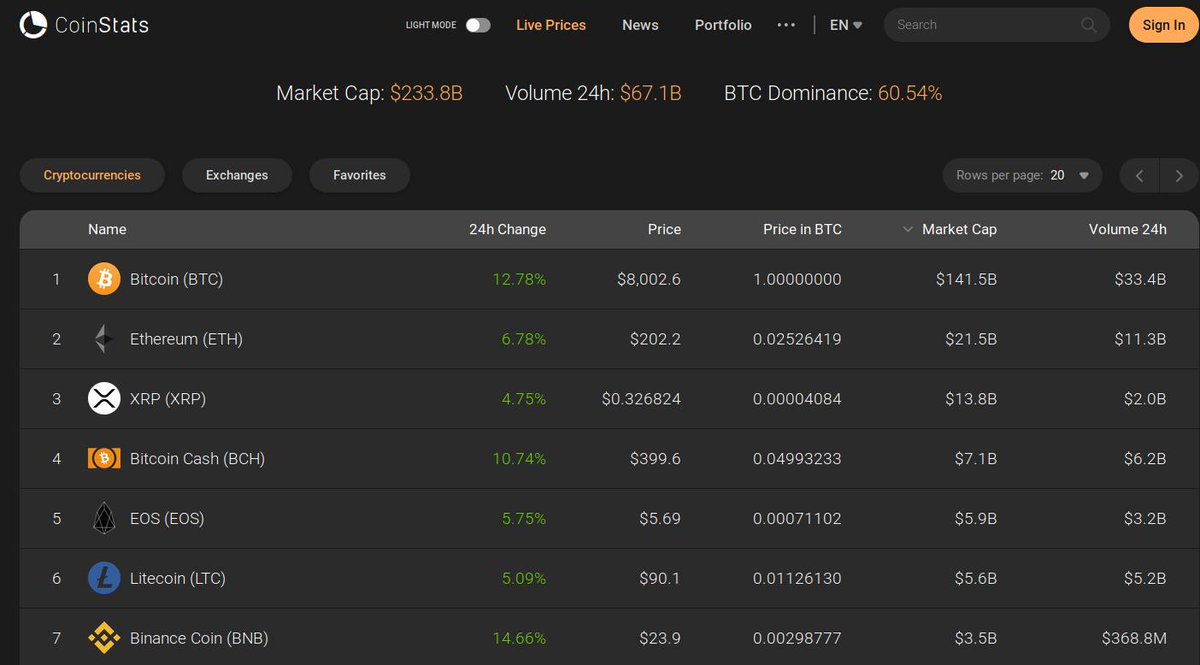Click total Market Cap $233.8B value
Screen dimensions: 1200x665
pyautogui.click(x=426, y=93)
